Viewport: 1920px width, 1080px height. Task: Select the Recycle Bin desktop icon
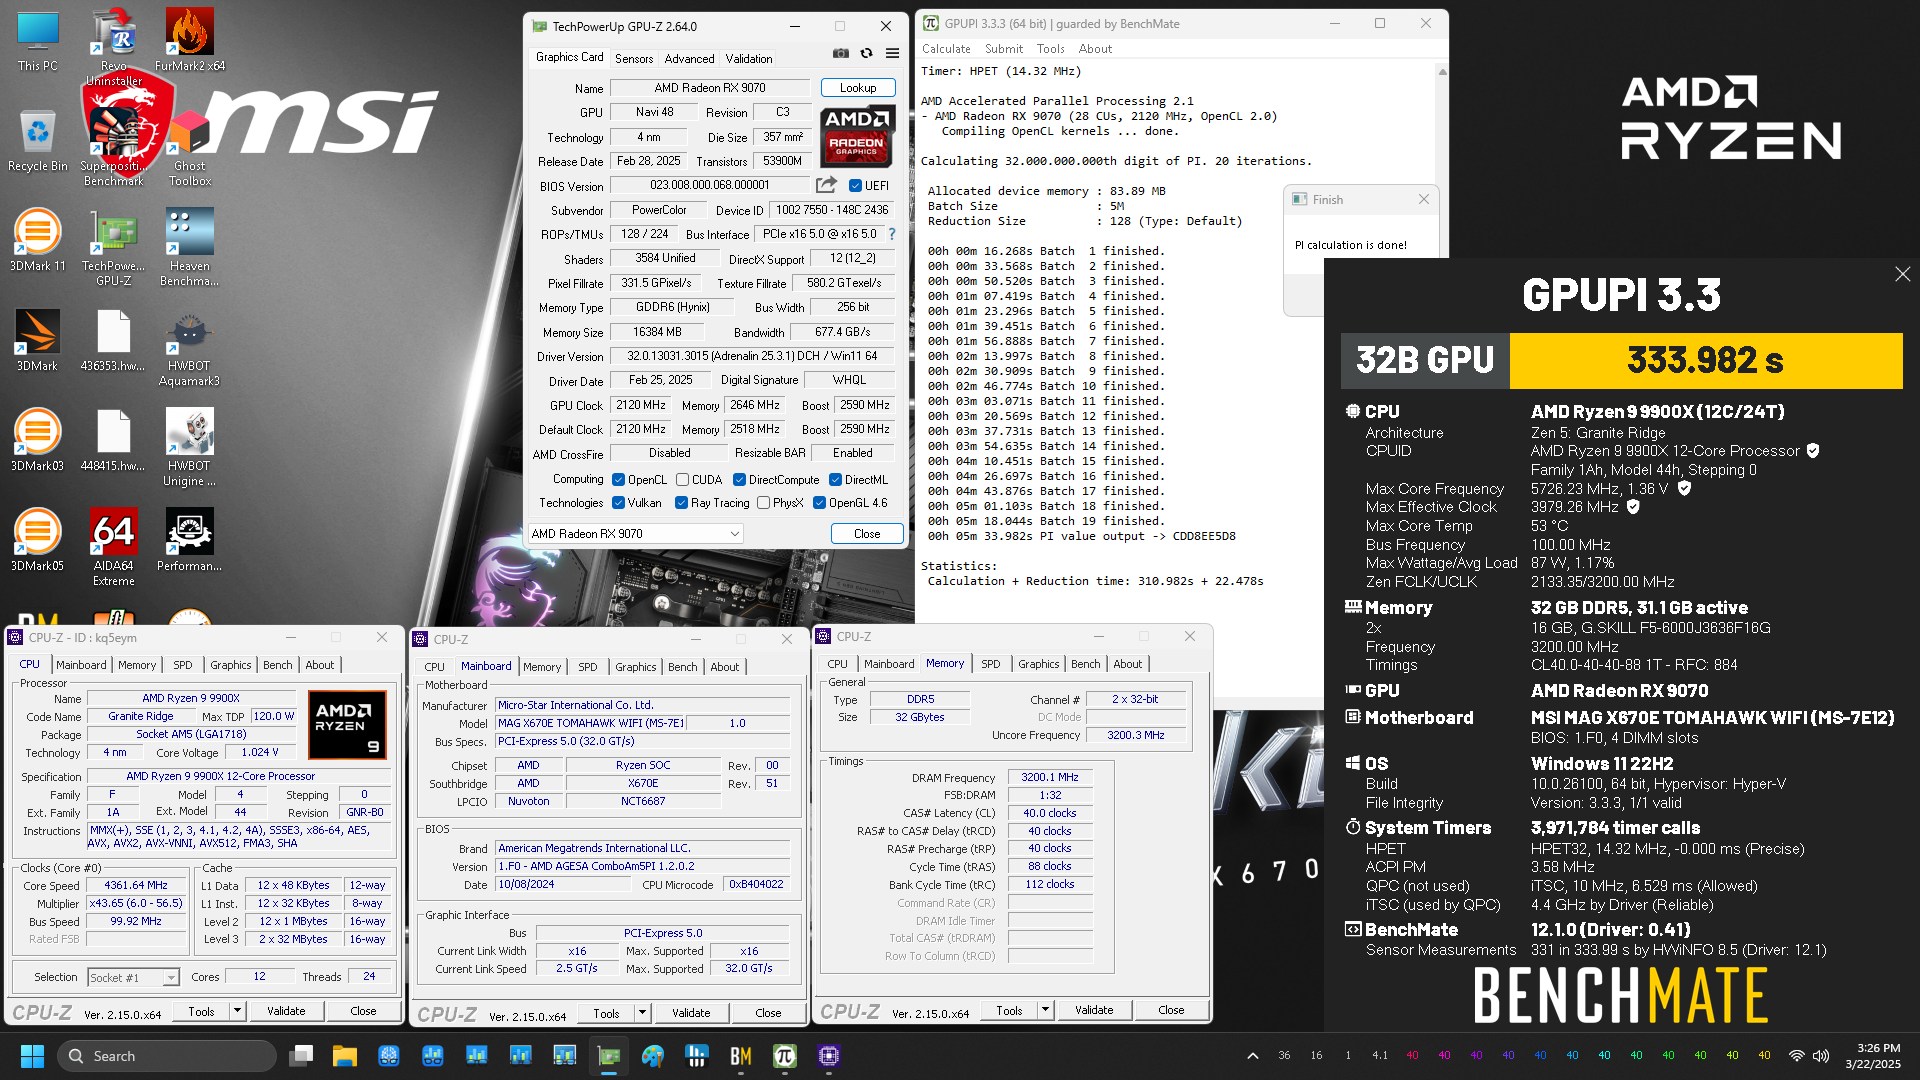[x=38, y=141]
